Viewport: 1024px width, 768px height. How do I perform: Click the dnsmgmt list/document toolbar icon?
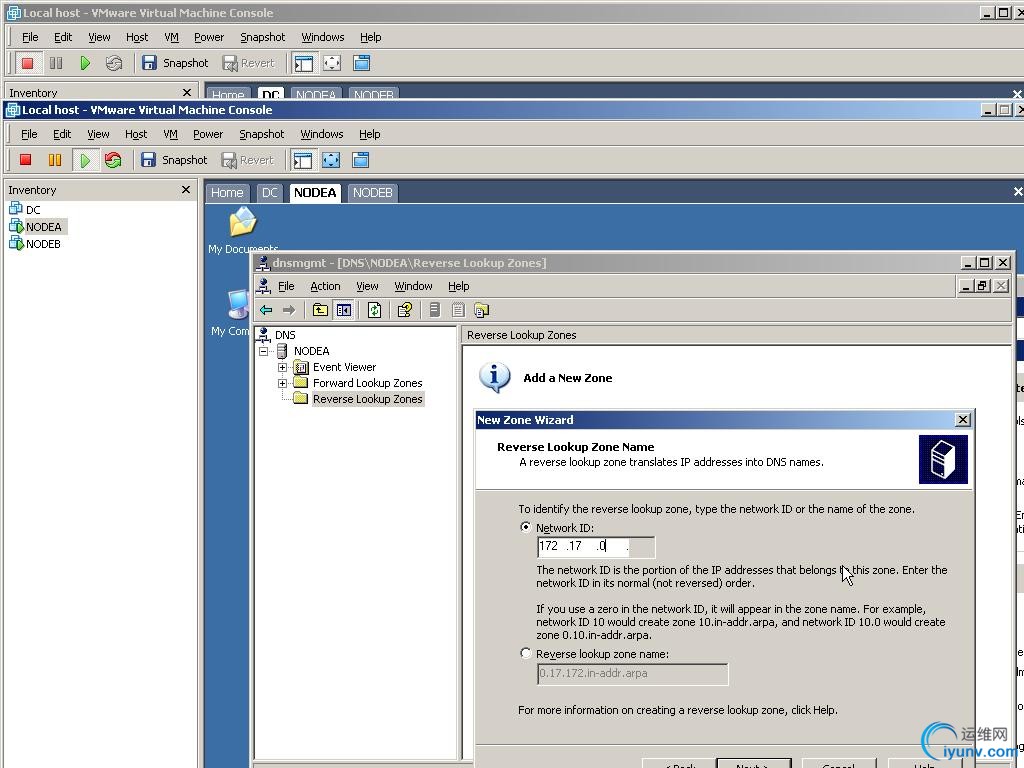[458, 310]
